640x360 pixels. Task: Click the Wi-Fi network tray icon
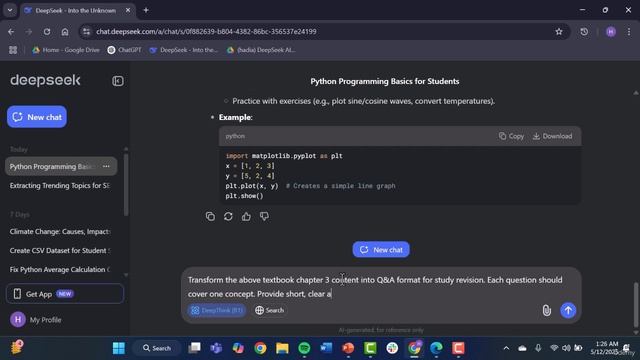pos(554,348)
